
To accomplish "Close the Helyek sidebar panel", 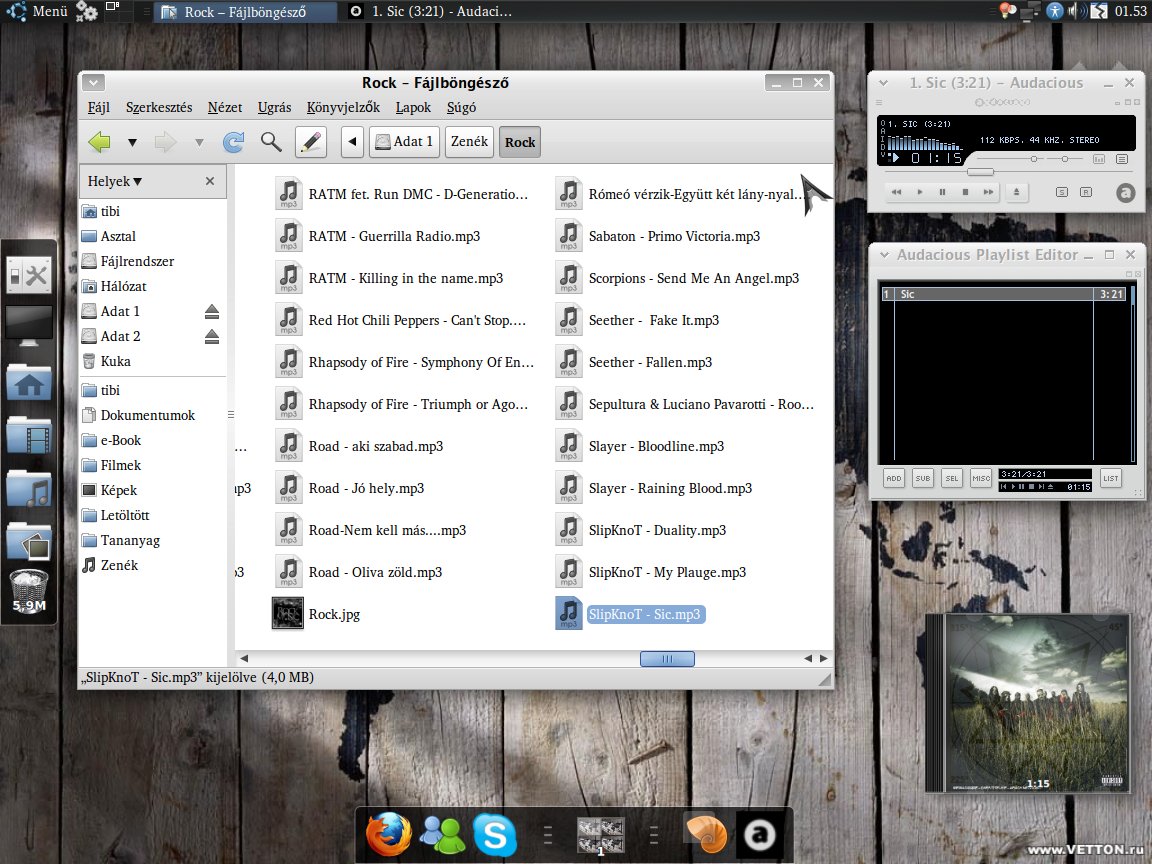I will [210, 181].
